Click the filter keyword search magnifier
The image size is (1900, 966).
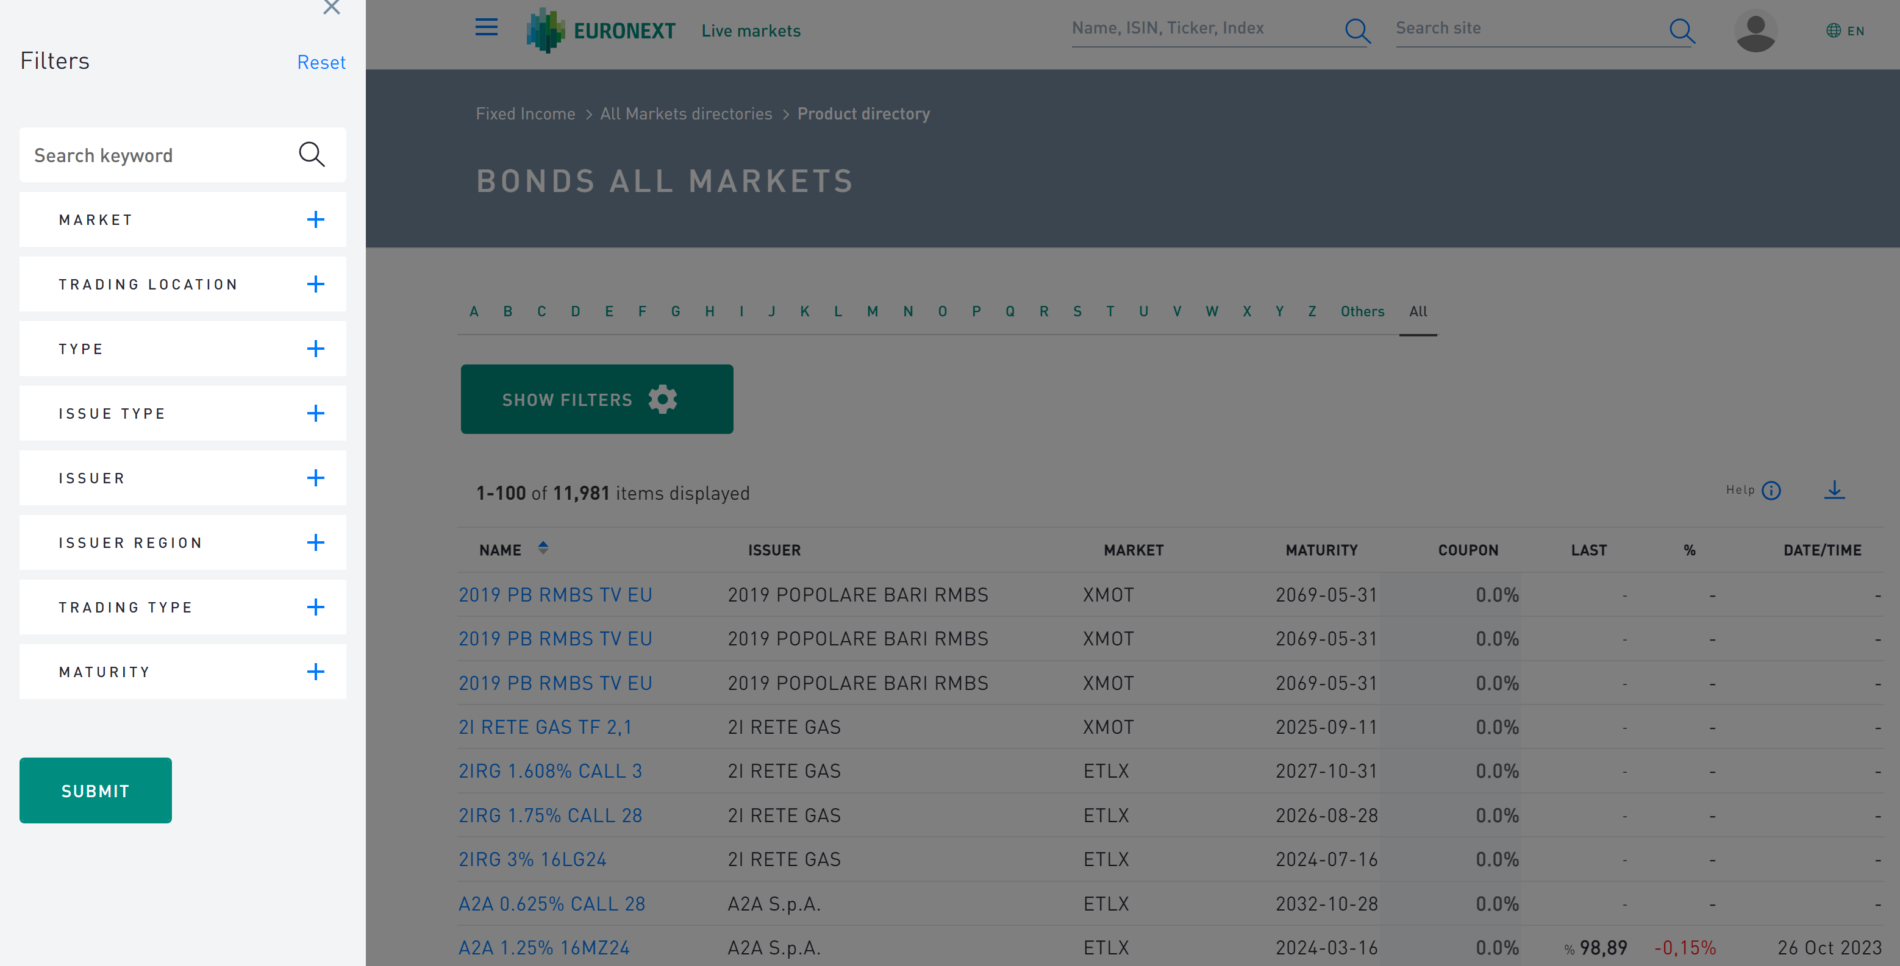[x=312, y=155]
